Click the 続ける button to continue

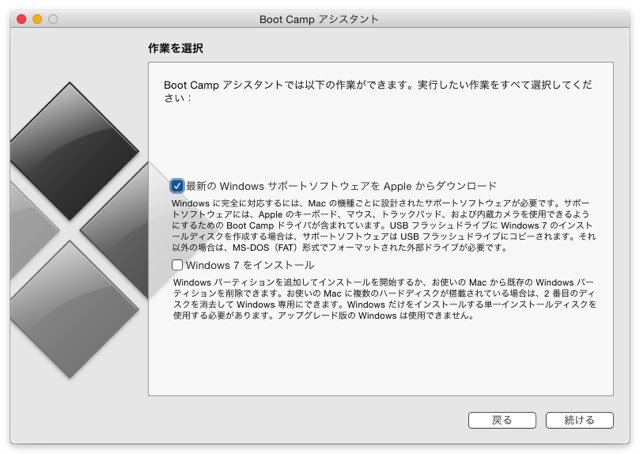click(x=579, y=420)
